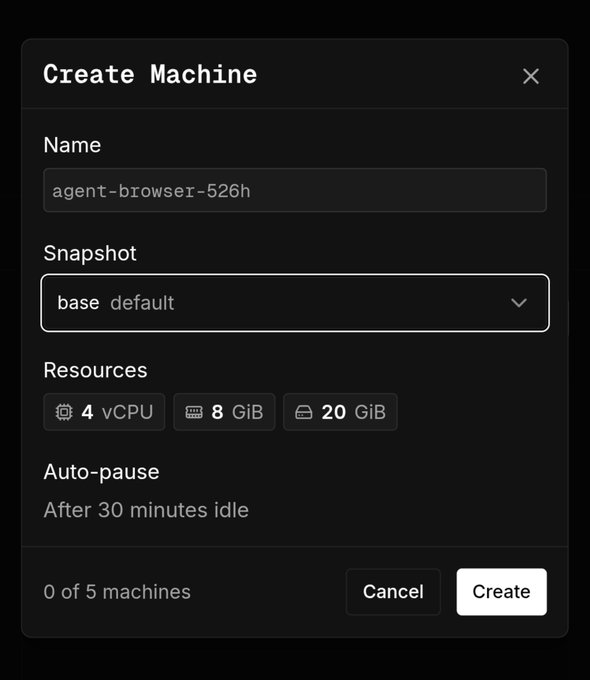Click the Name input field
Viewport: 590px width, 680px height.
(x=295, y=190)
